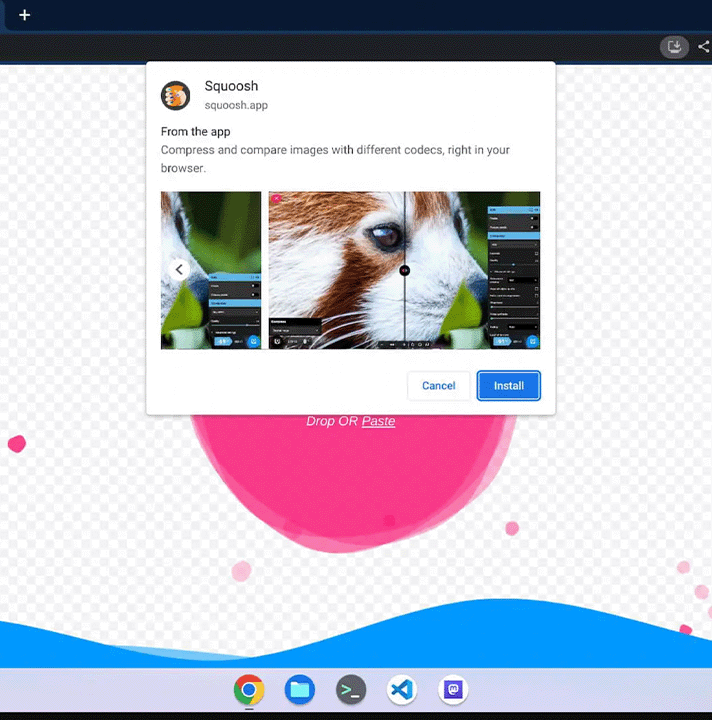Viewport: 712px width, 720px height.
Task: Click the install app icon in the address bar
Action: pos(674,46)
